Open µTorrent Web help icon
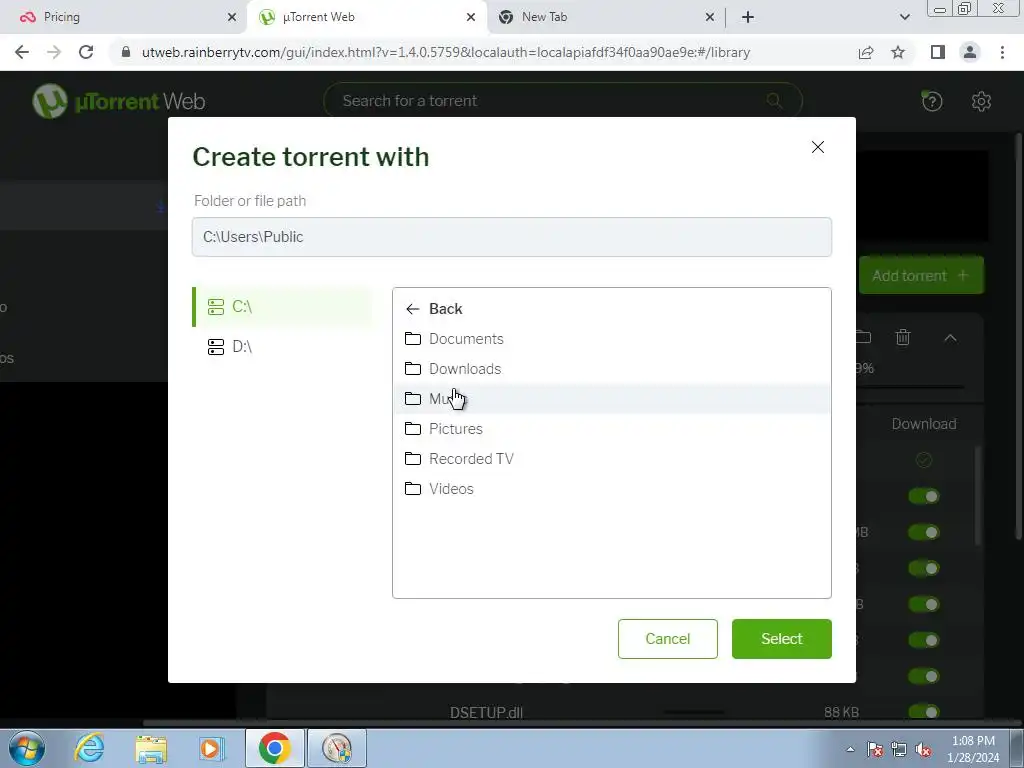Viewport: 1024px width, 768px height. click(932, 101)
